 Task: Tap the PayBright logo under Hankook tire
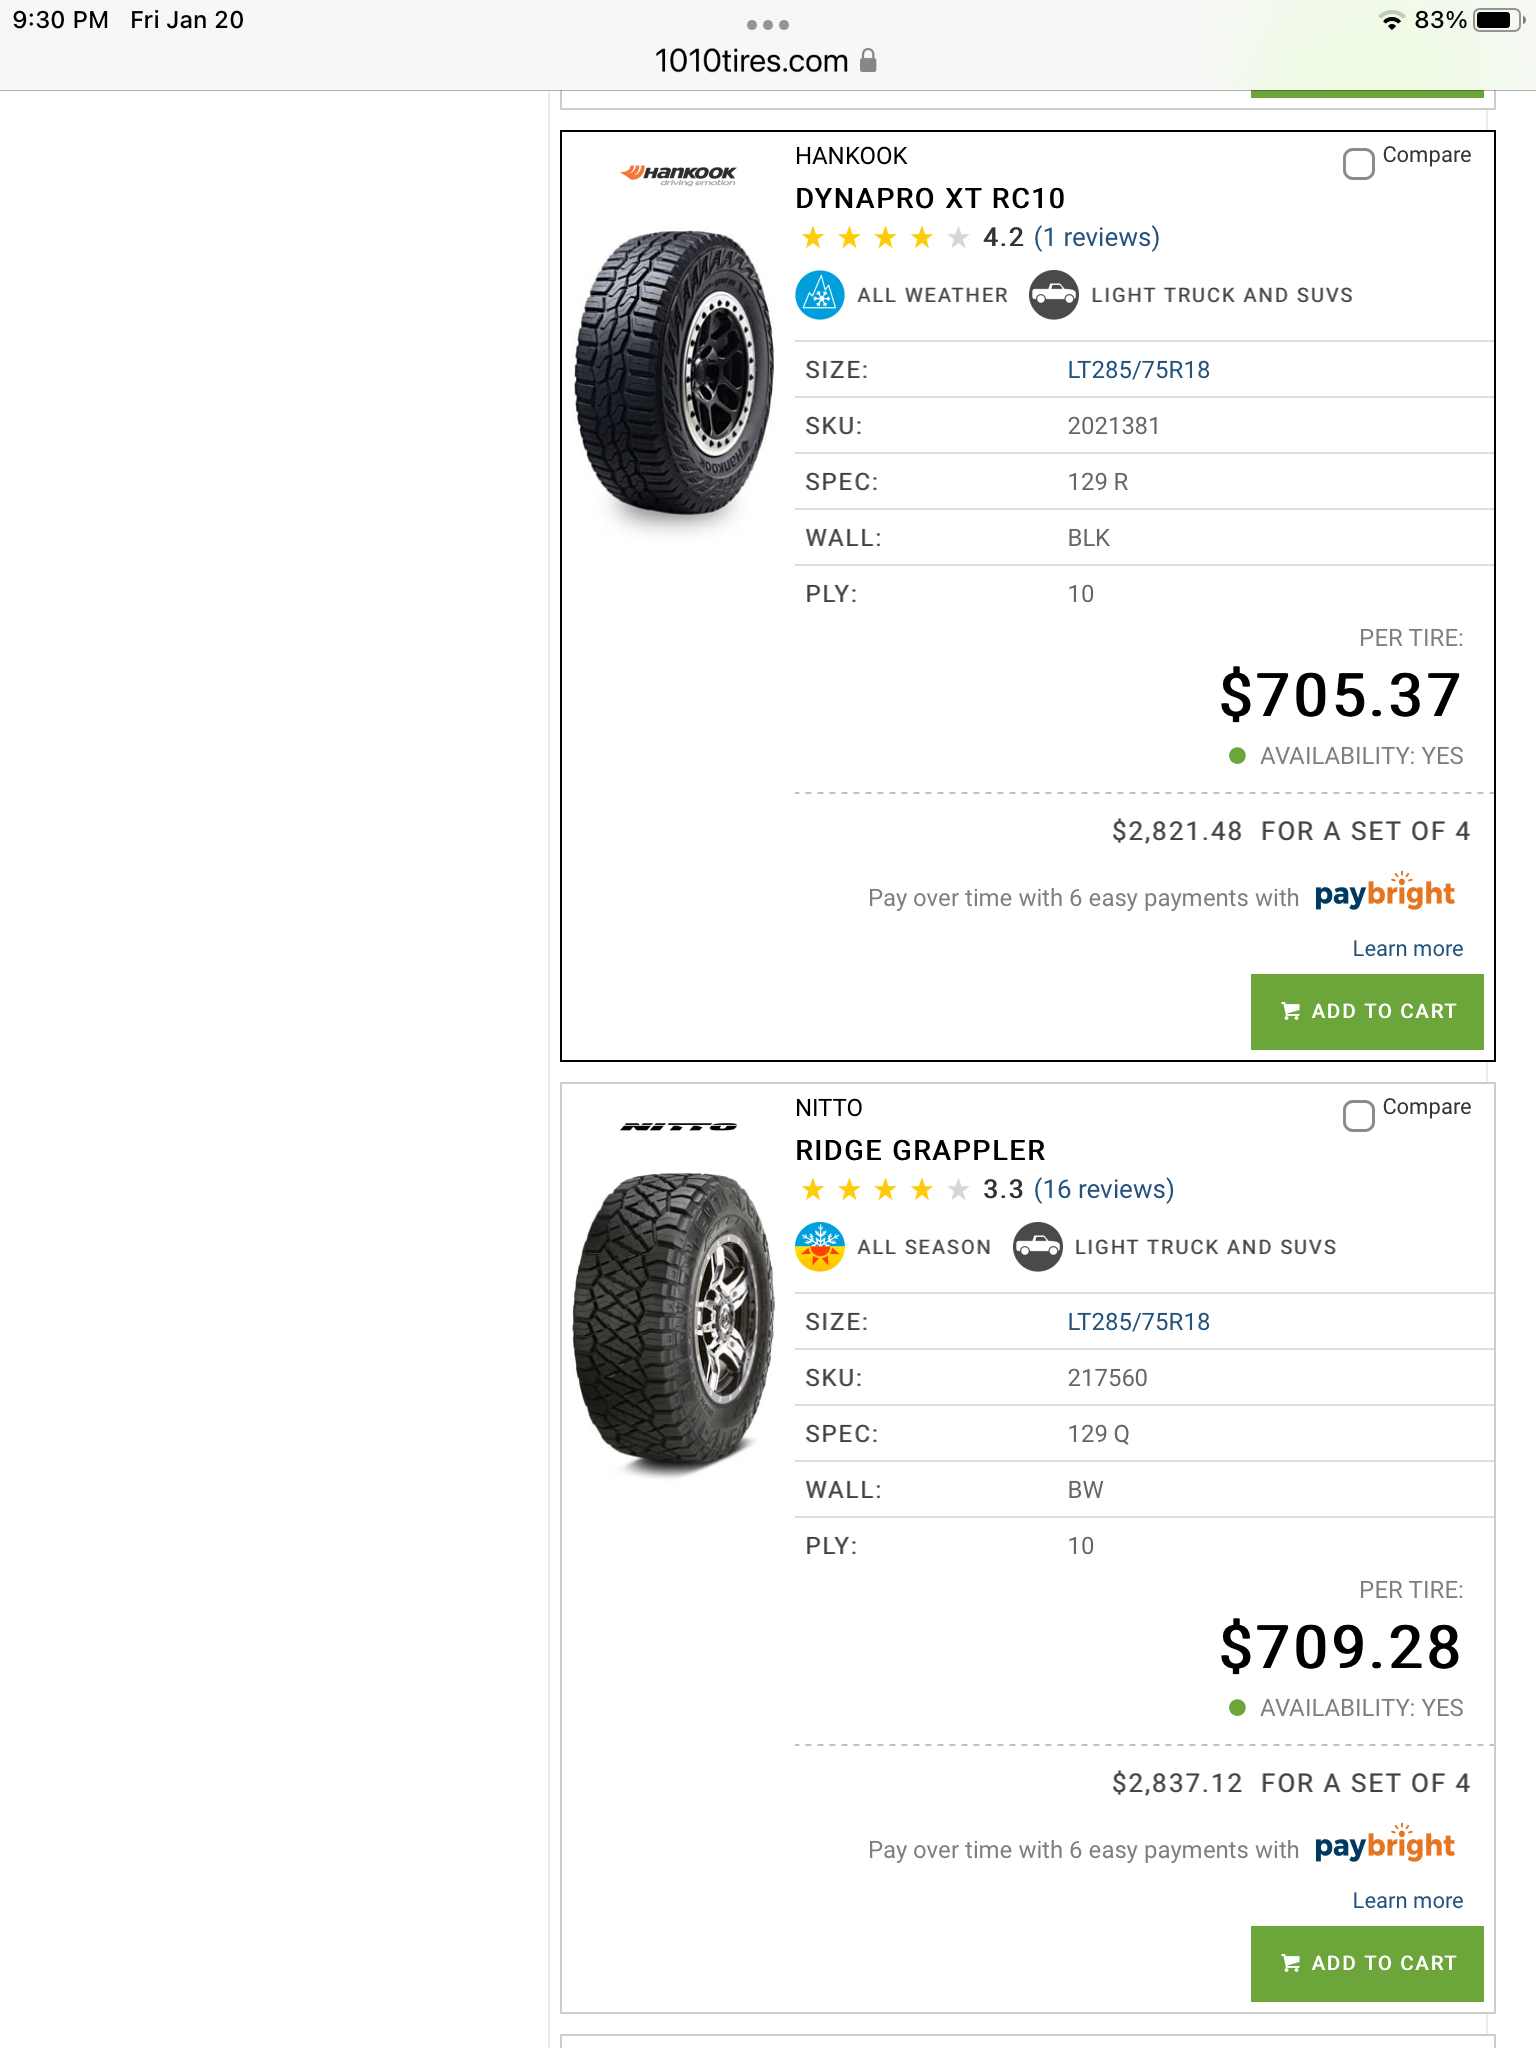pos(1384,893)
